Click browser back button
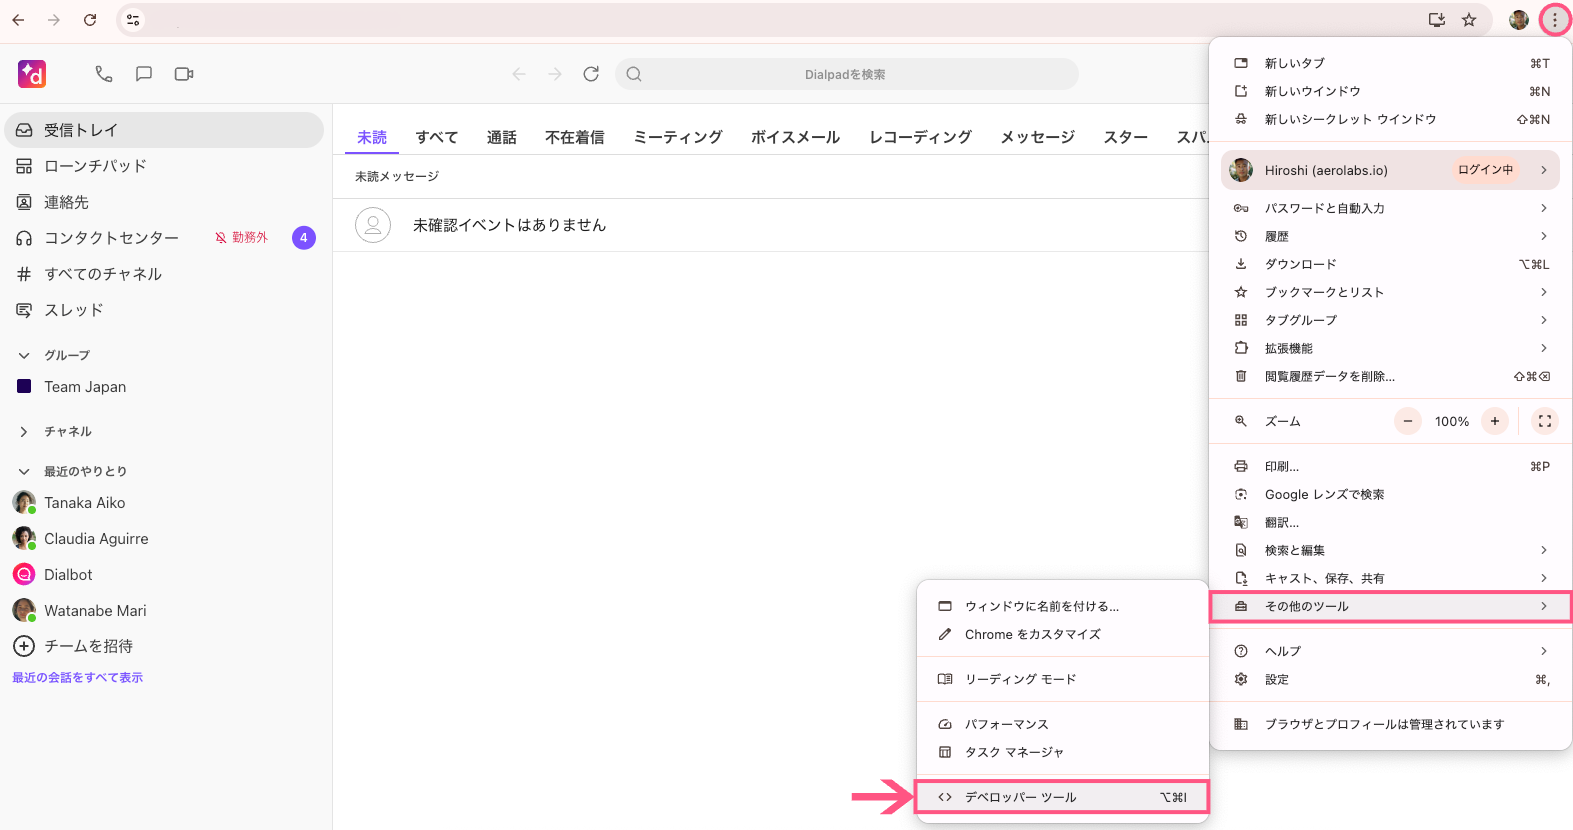 18,20
